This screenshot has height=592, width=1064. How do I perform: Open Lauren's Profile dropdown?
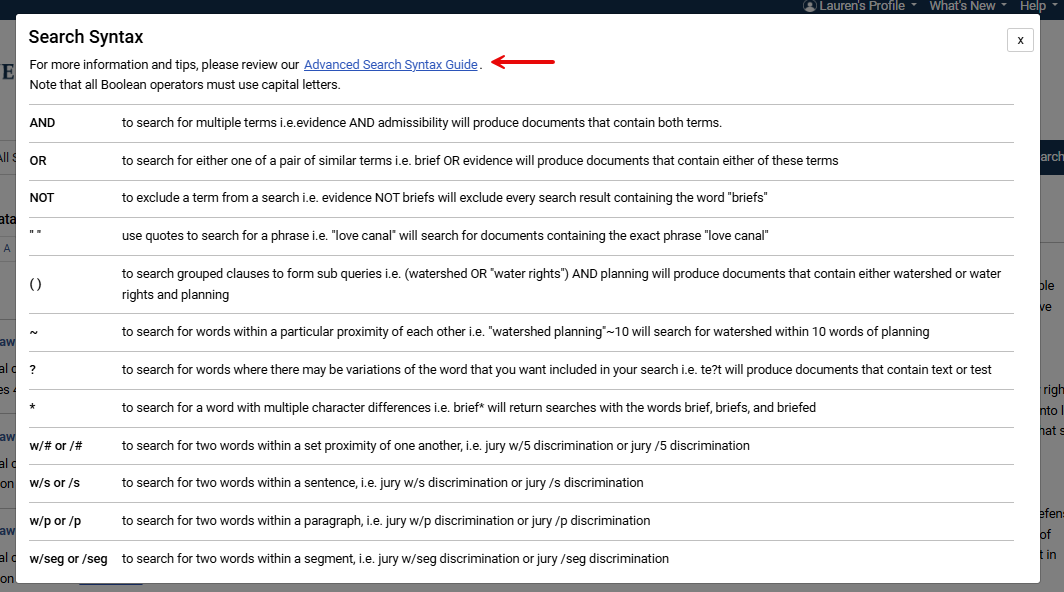click(860, 6)
